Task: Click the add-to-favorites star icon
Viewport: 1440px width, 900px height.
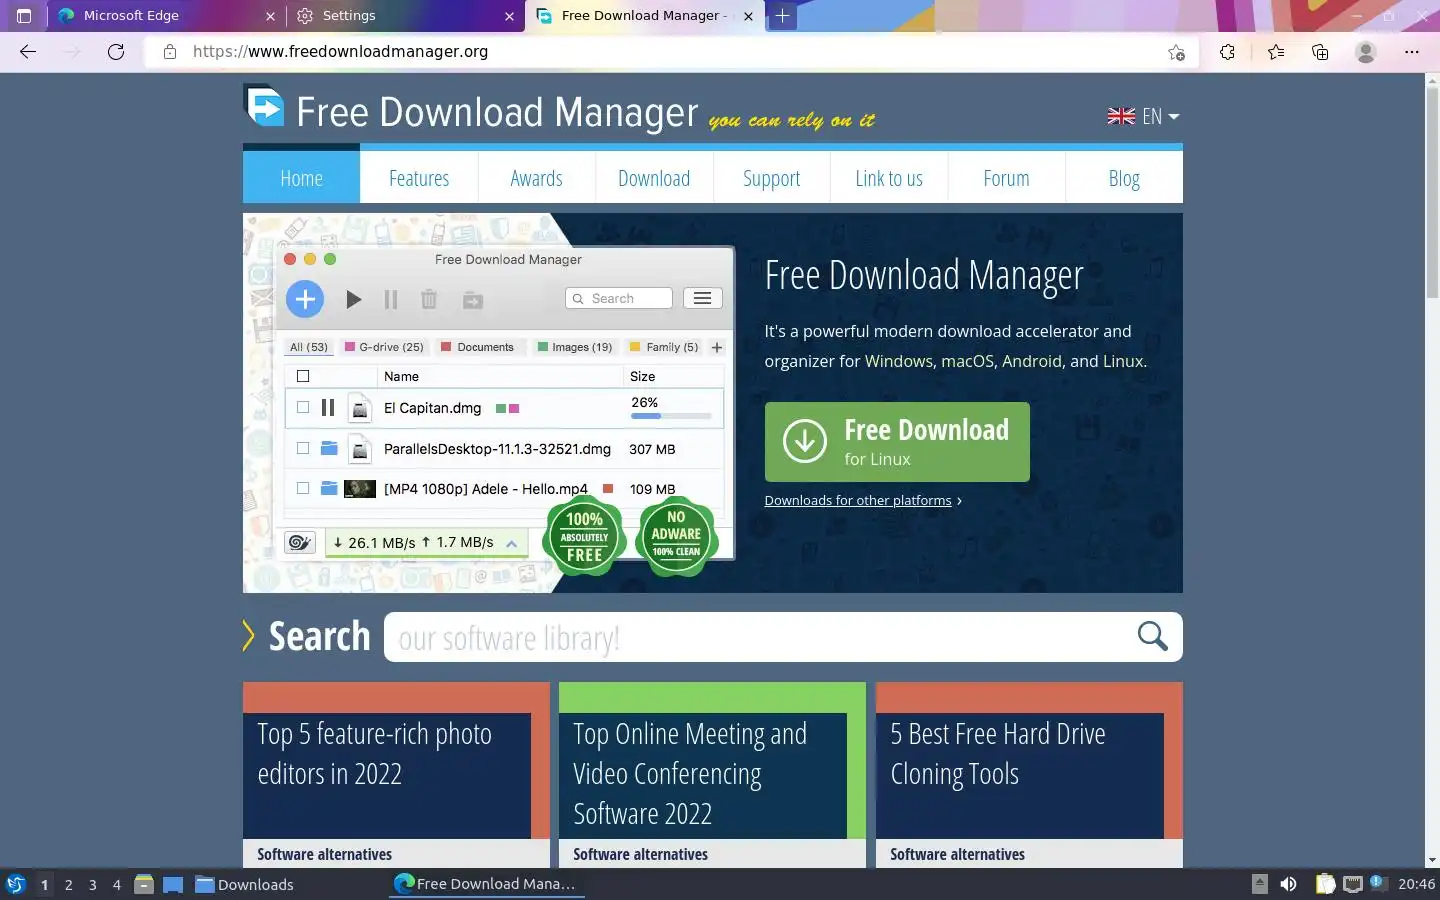Action: (1176, 52)
